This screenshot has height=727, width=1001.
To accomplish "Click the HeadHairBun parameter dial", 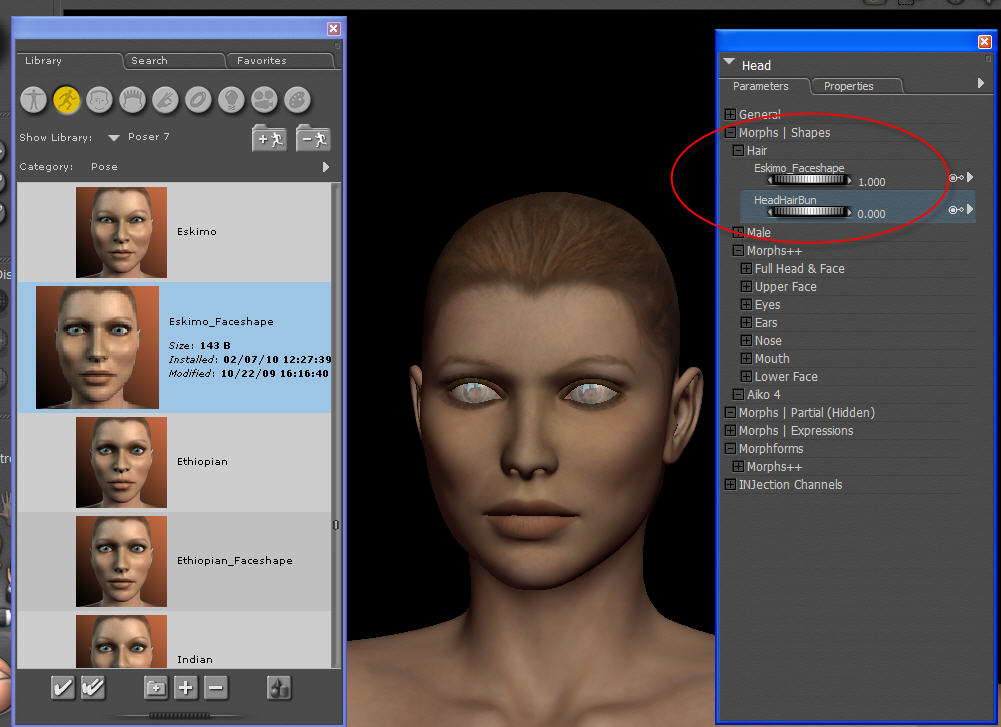I will (809, 212).
